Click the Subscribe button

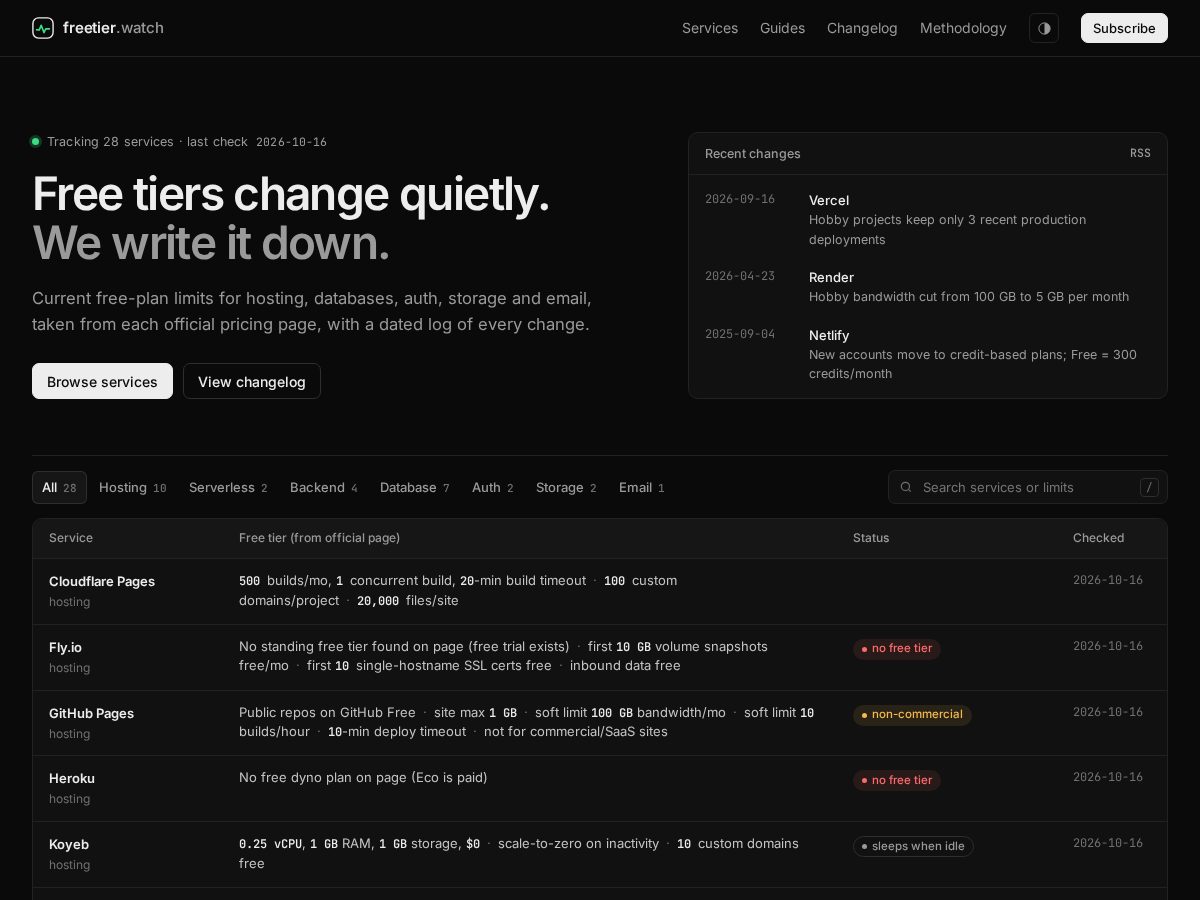pos(1124,28)
